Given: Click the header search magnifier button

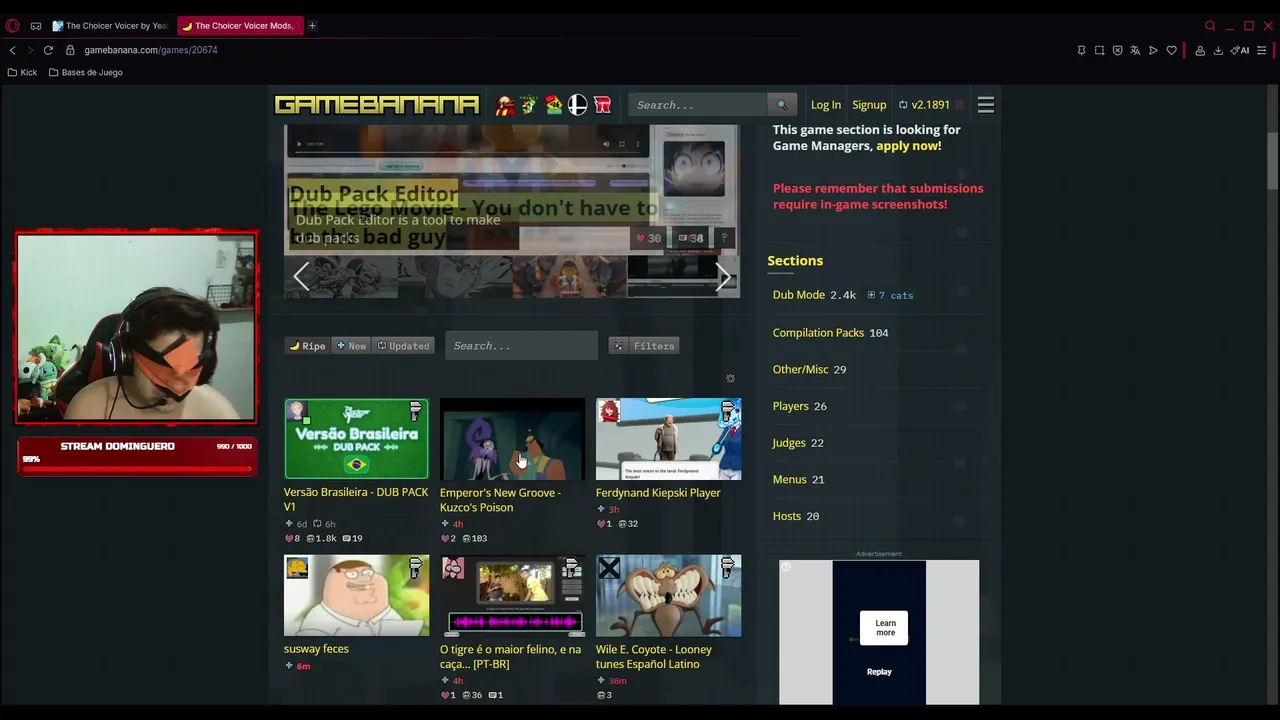Looking at the screenshot, I should click(x=782, y=105).
